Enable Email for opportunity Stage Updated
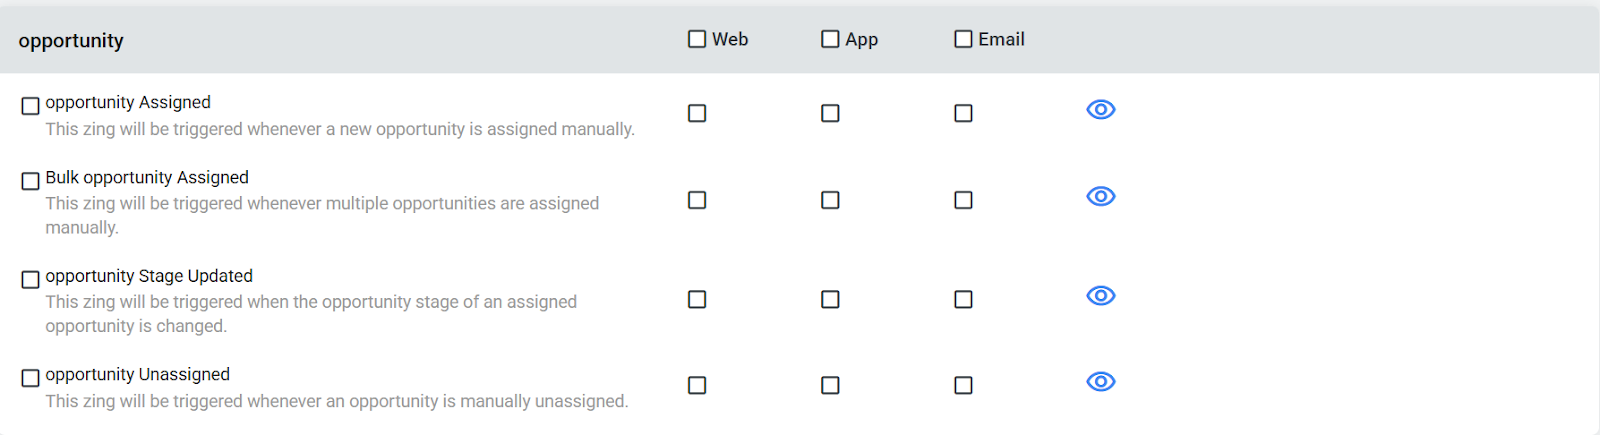This screenshot has width=1600, height=435. pos(963,299)
